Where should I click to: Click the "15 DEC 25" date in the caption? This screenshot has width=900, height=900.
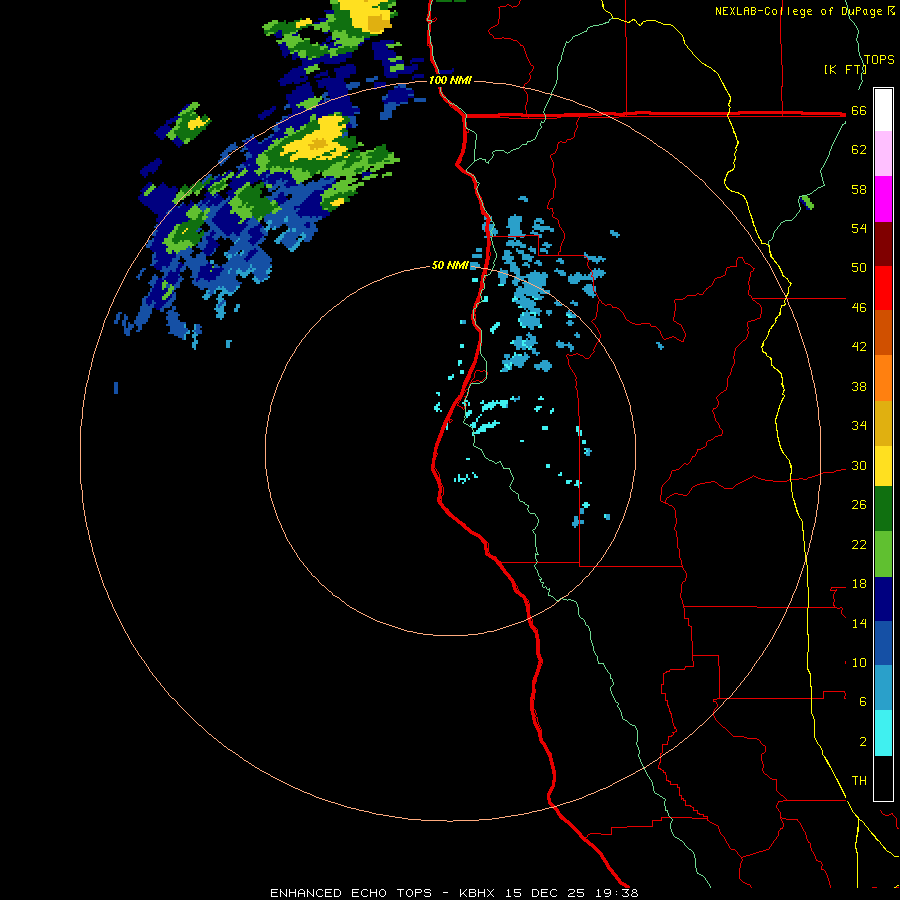point(545,893)
